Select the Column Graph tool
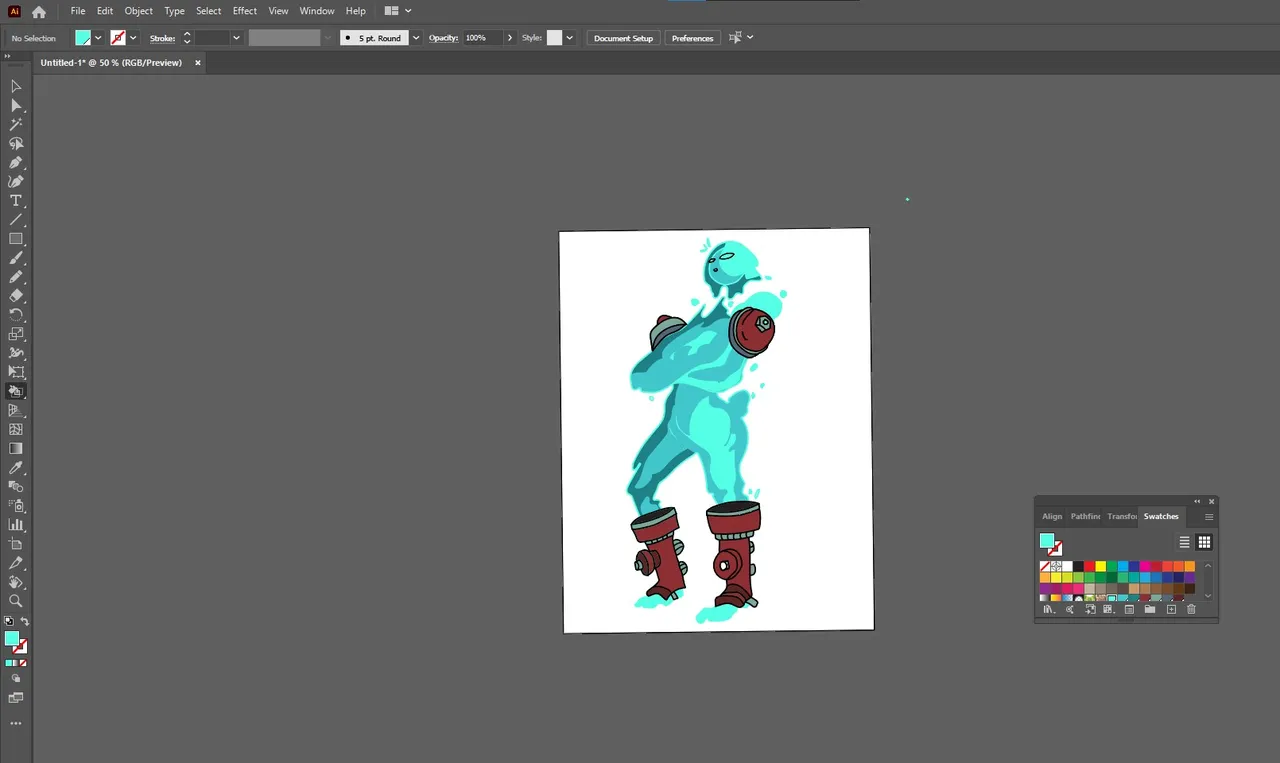Image resolution: width=1280 pixels, height=763 pixels. point(16,524)
